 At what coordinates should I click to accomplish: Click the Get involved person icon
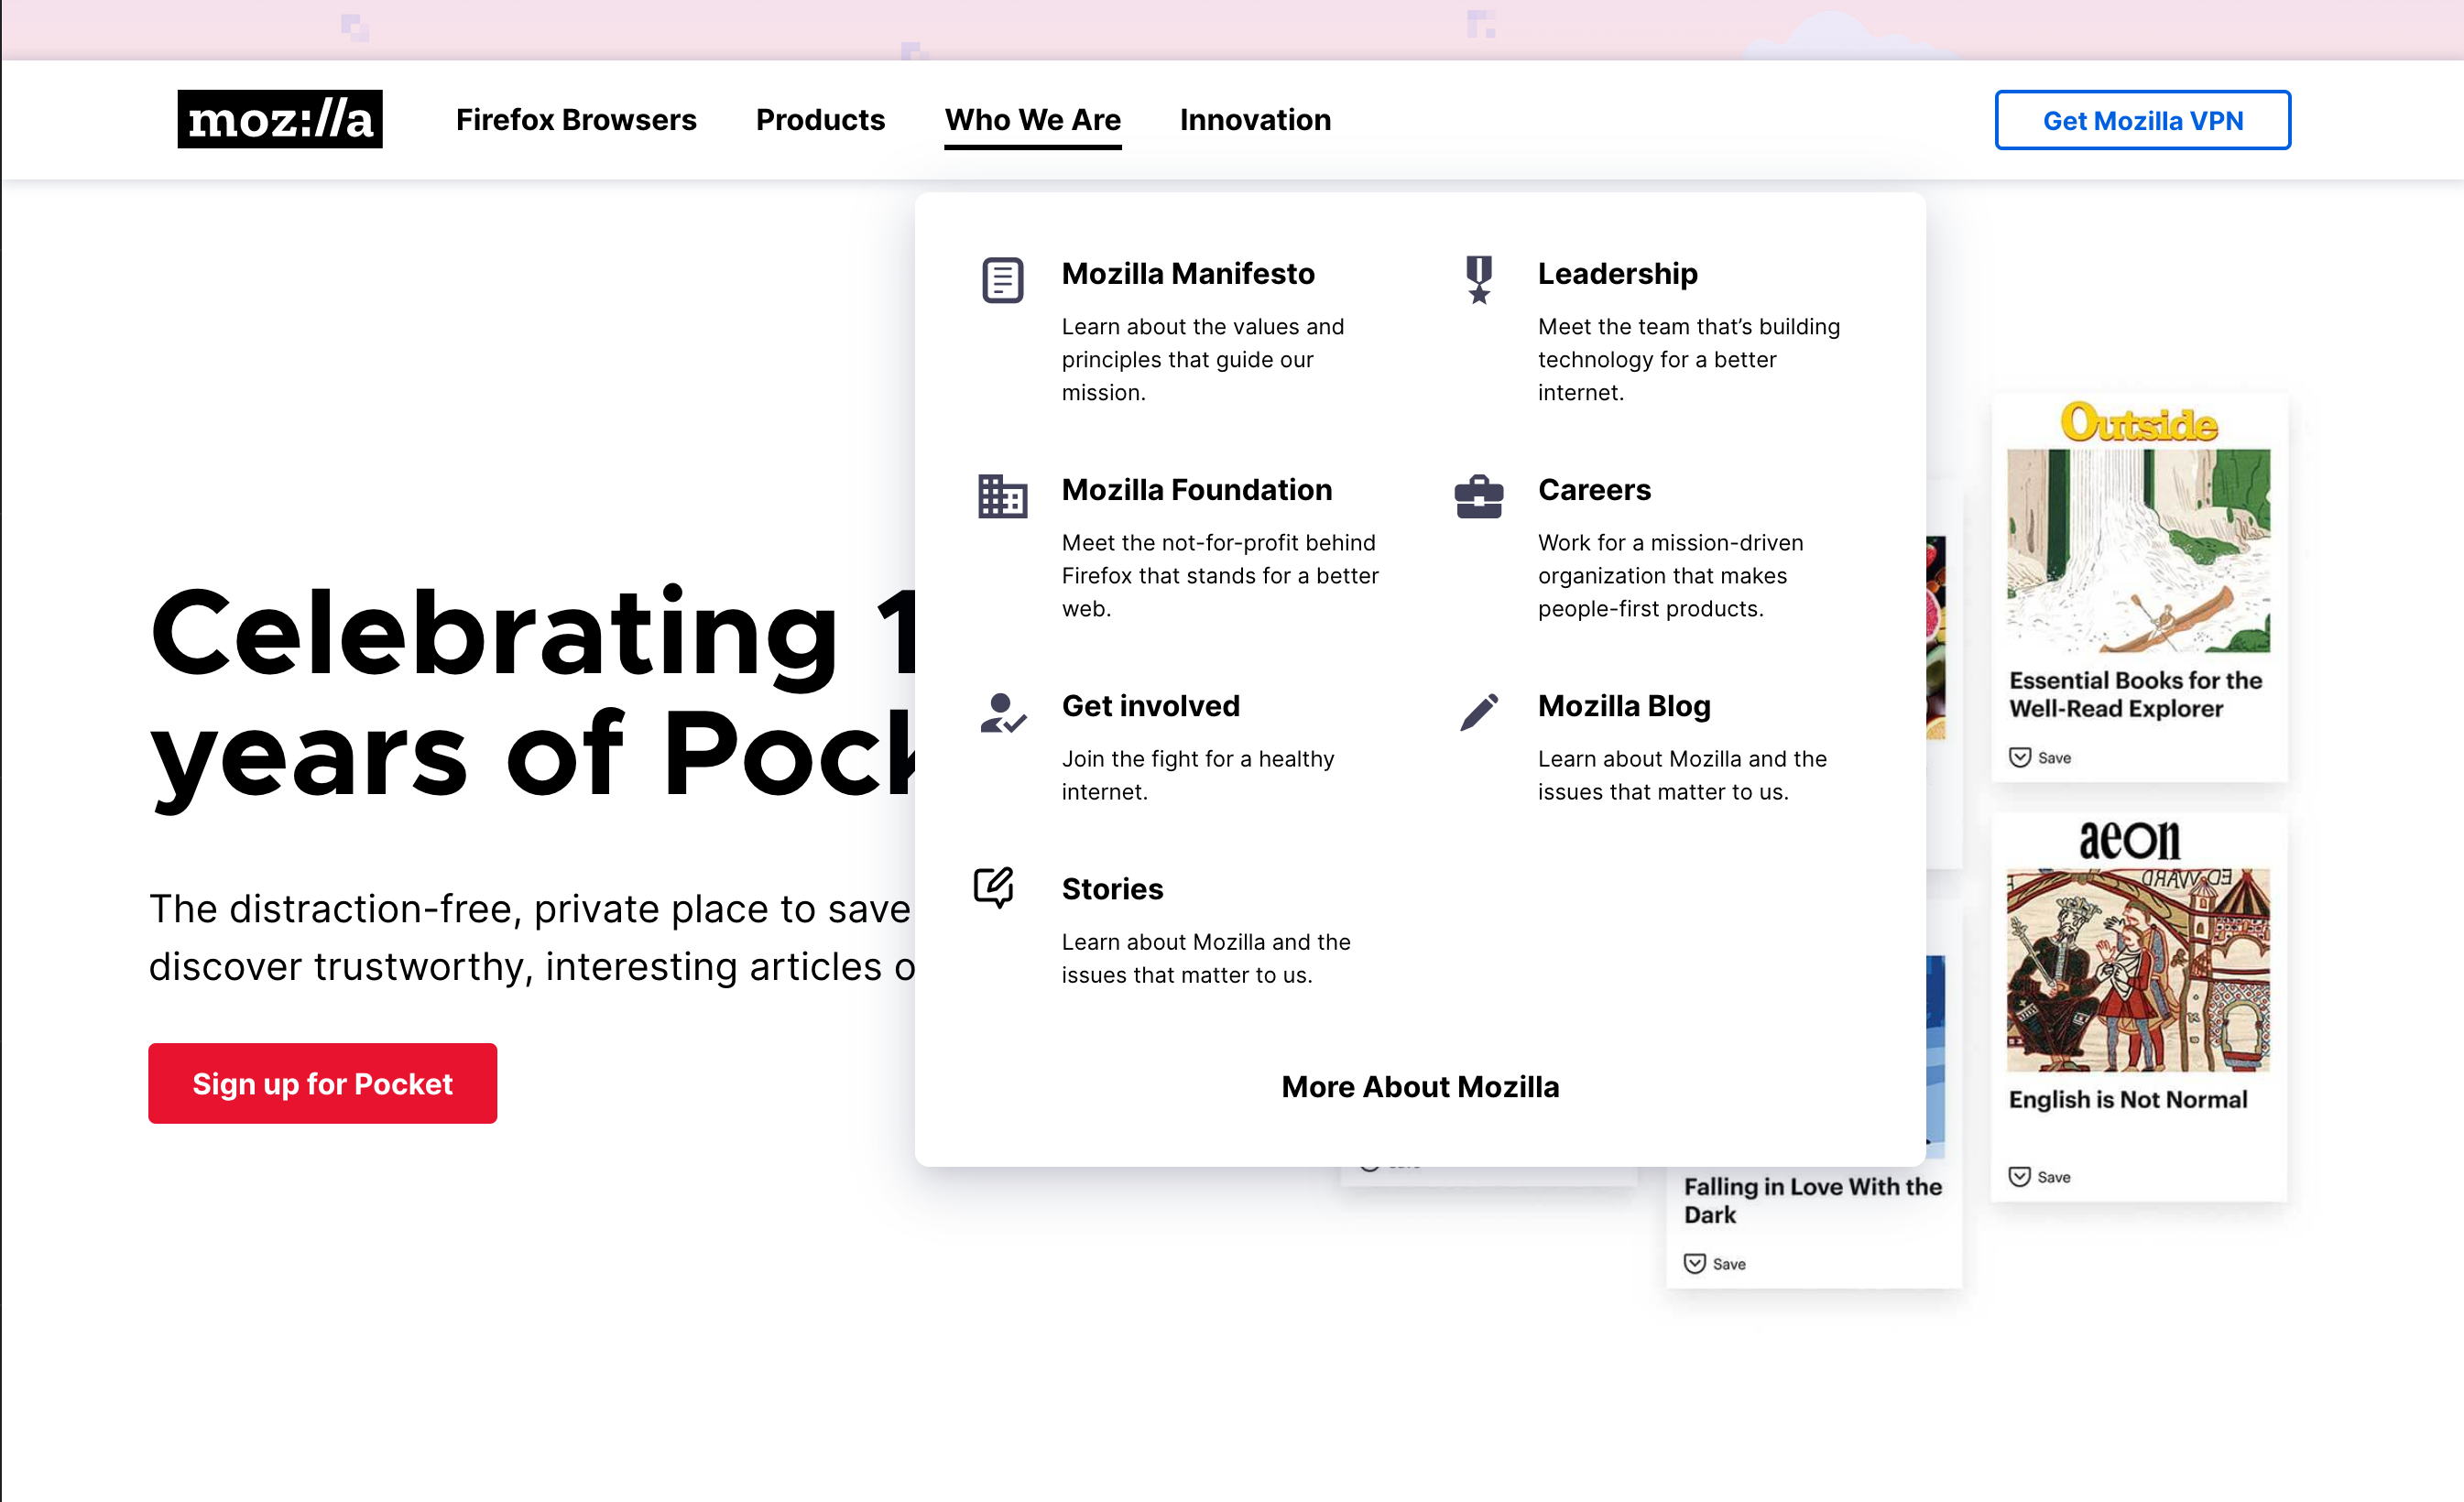coord(1002,713)
